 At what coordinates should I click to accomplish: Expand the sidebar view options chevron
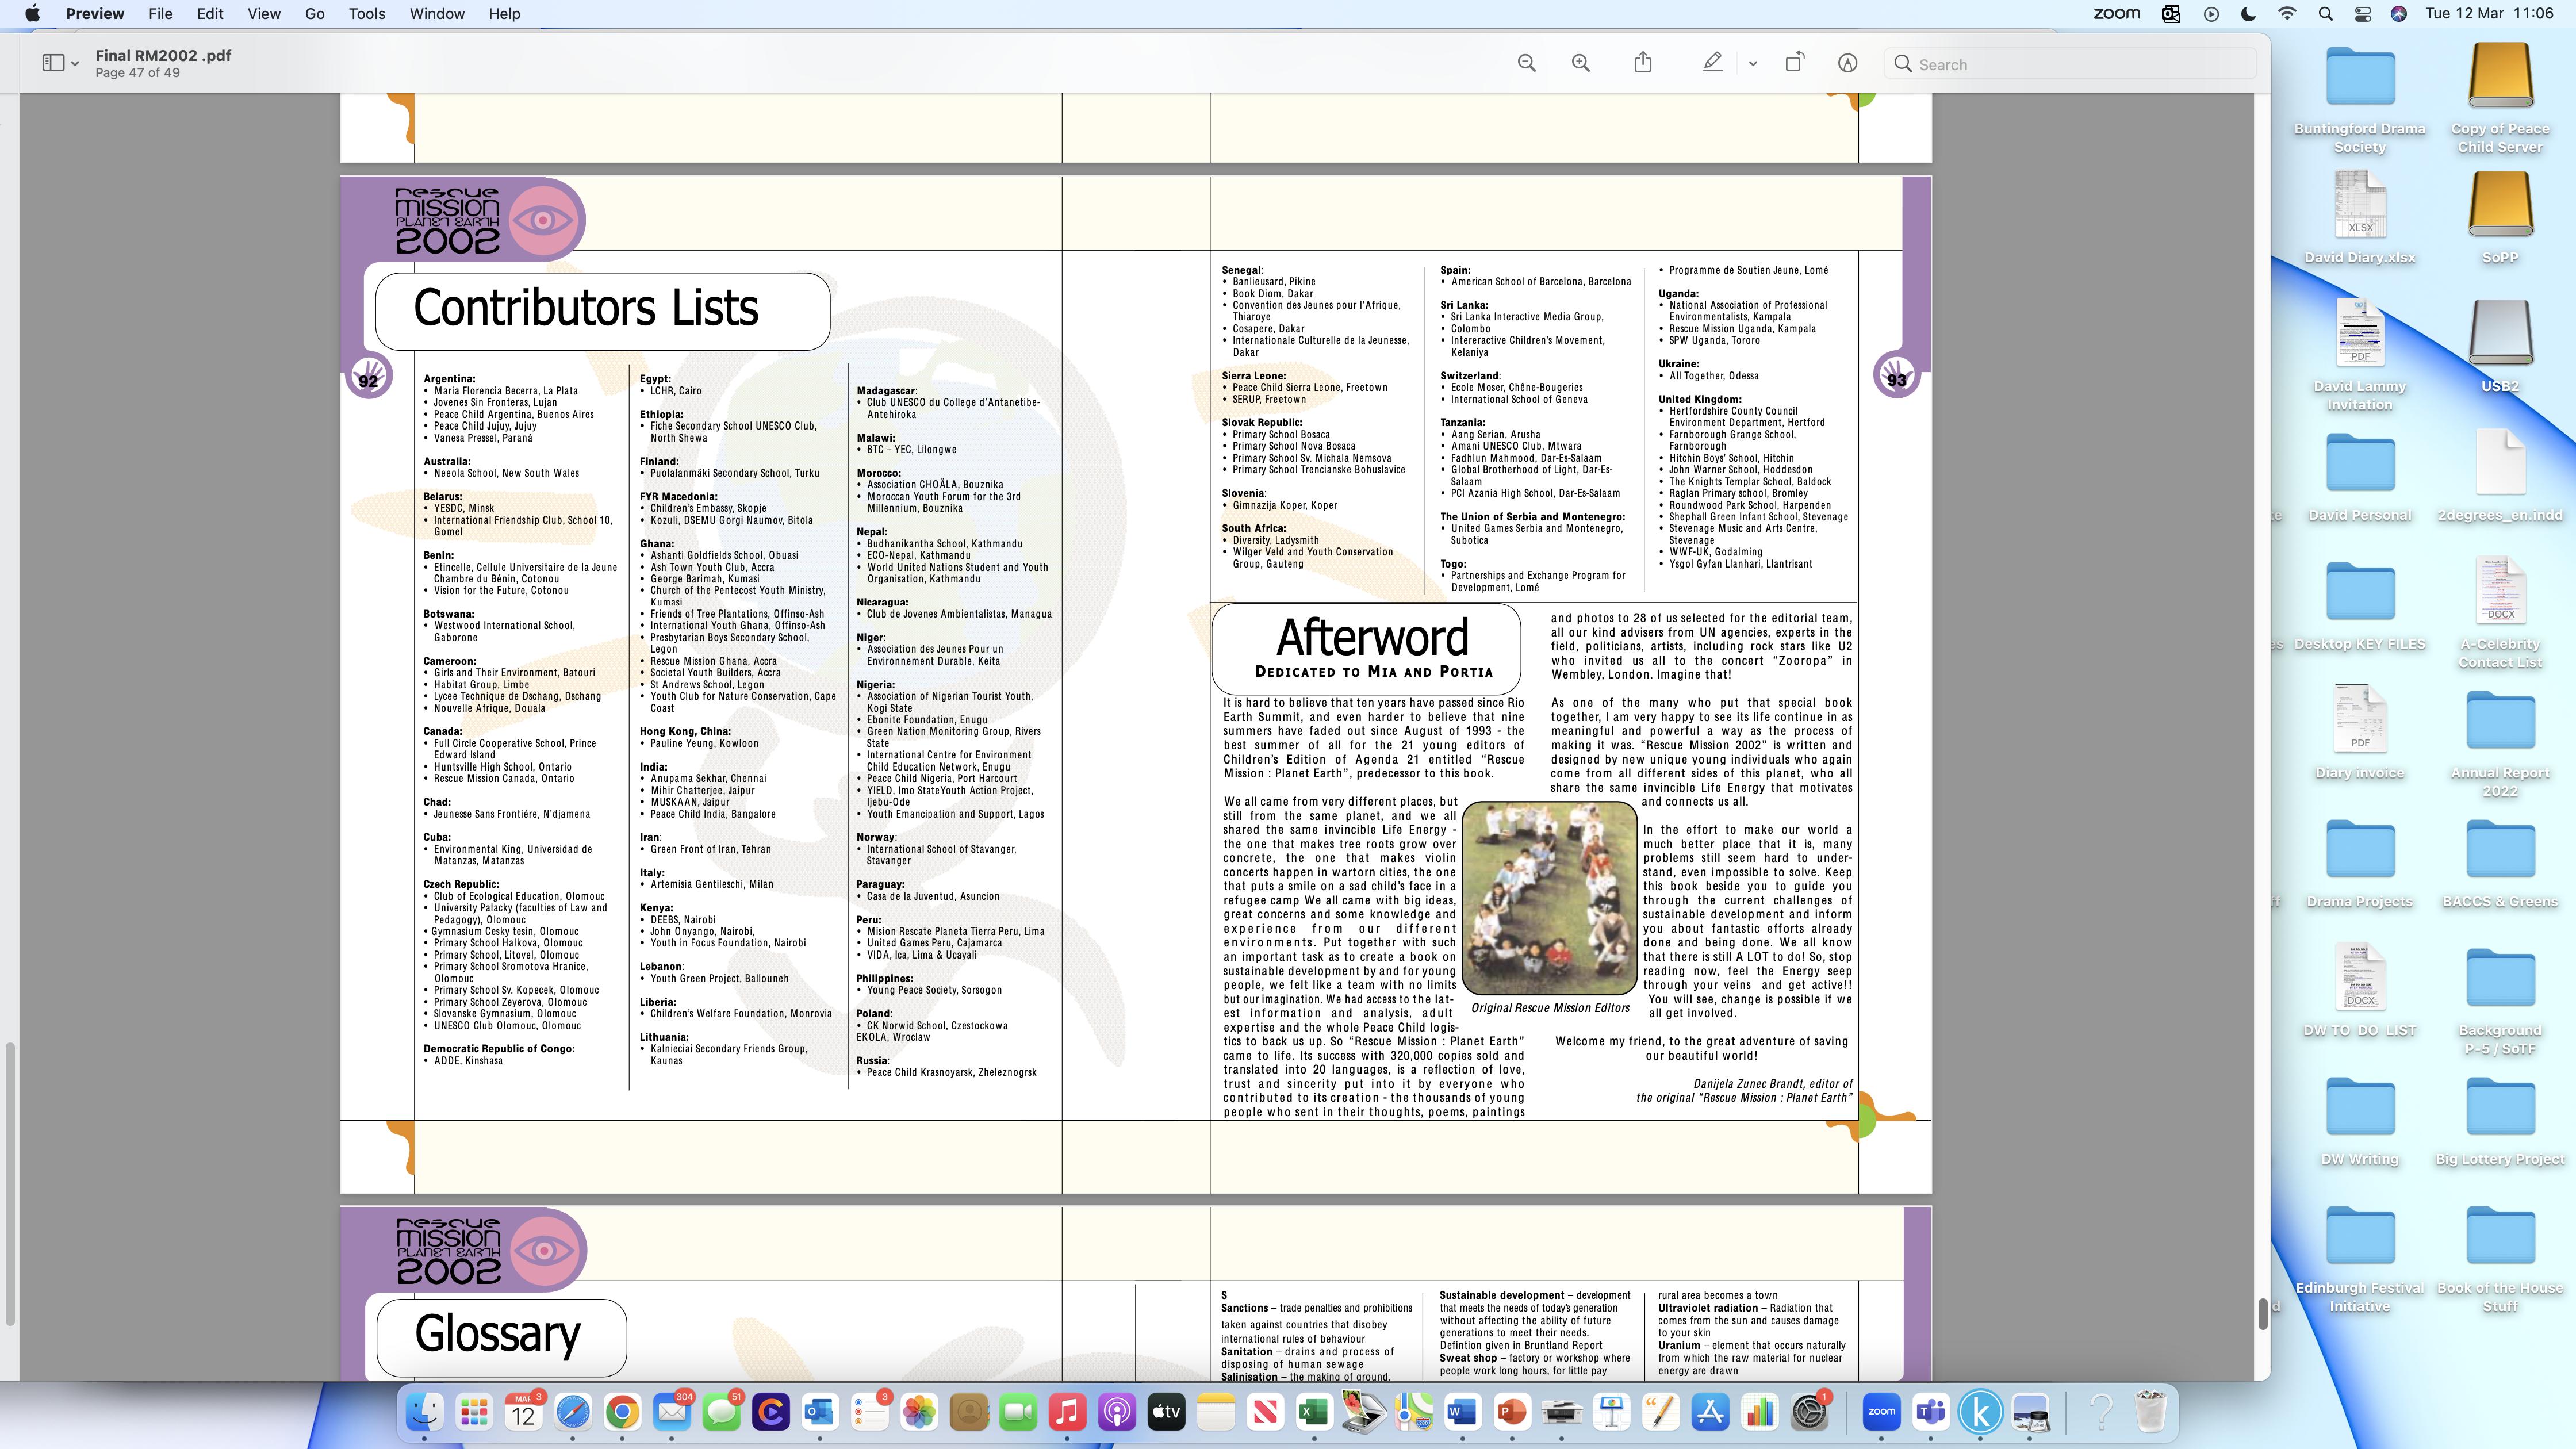75,64
